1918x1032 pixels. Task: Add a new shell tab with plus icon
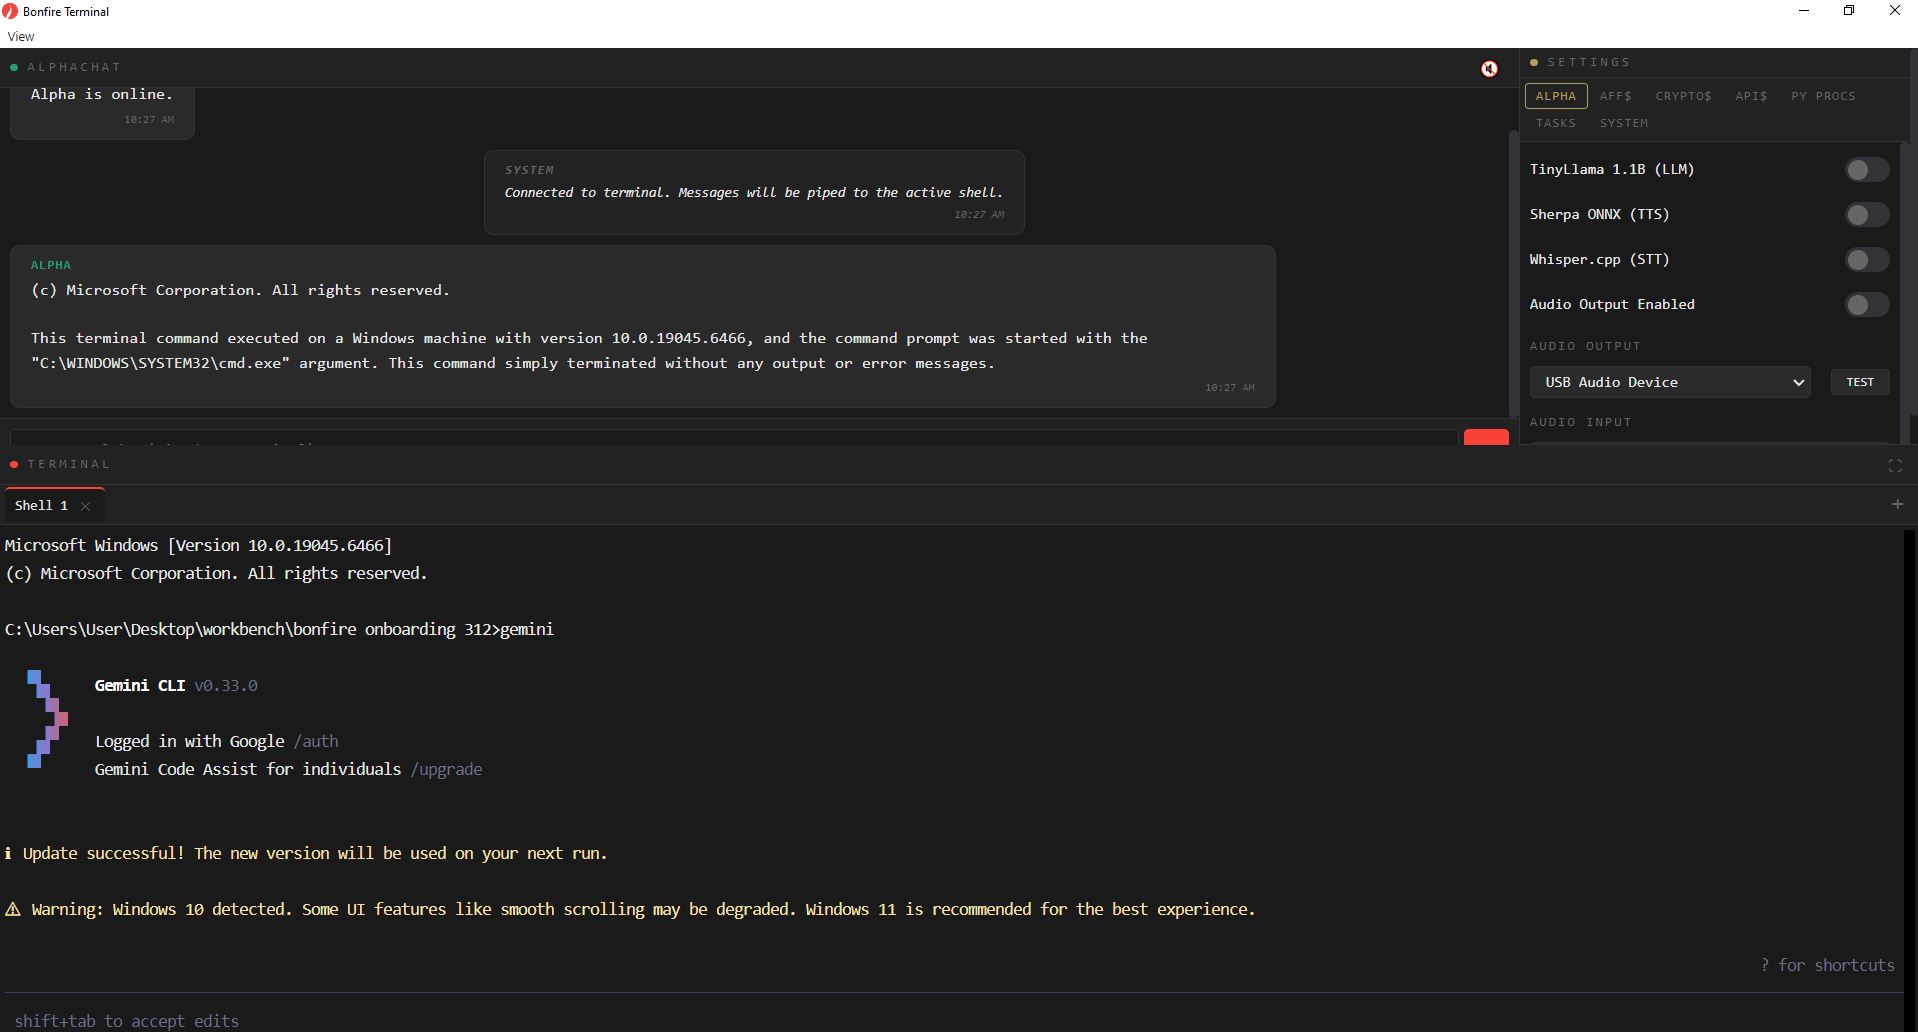click(1897, 504)
